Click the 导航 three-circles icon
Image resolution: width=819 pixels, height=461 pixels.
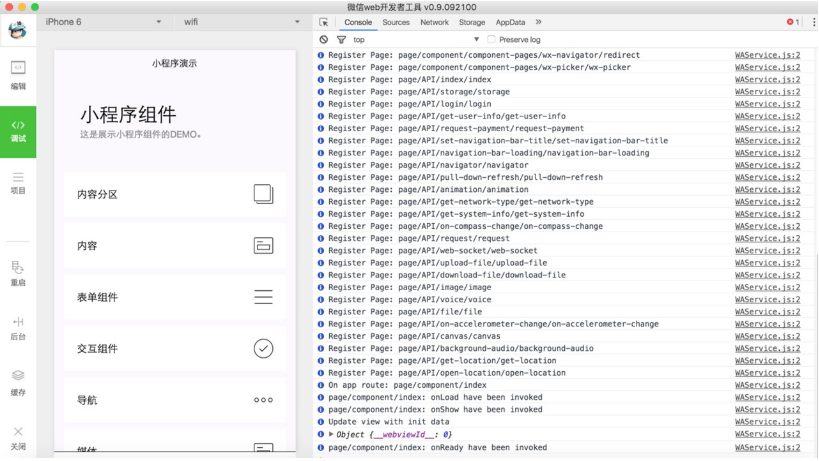(x=263, y=400)
